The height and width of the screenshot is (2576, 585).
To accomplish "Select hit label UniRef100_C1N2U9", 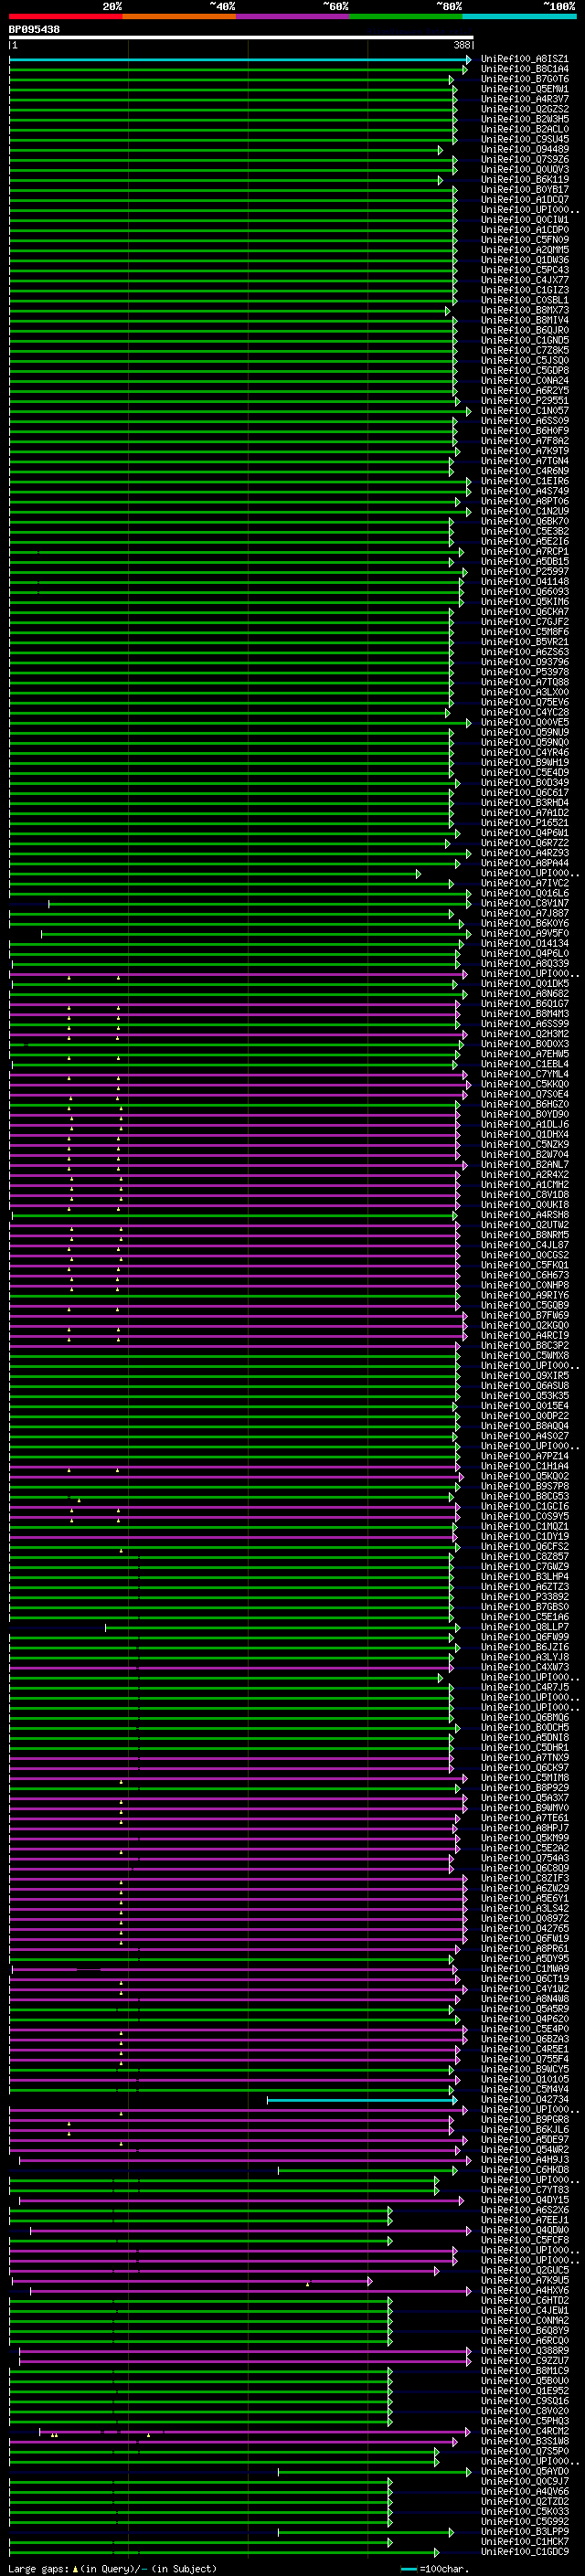I will pyautogui.click(x=524, y=512).
